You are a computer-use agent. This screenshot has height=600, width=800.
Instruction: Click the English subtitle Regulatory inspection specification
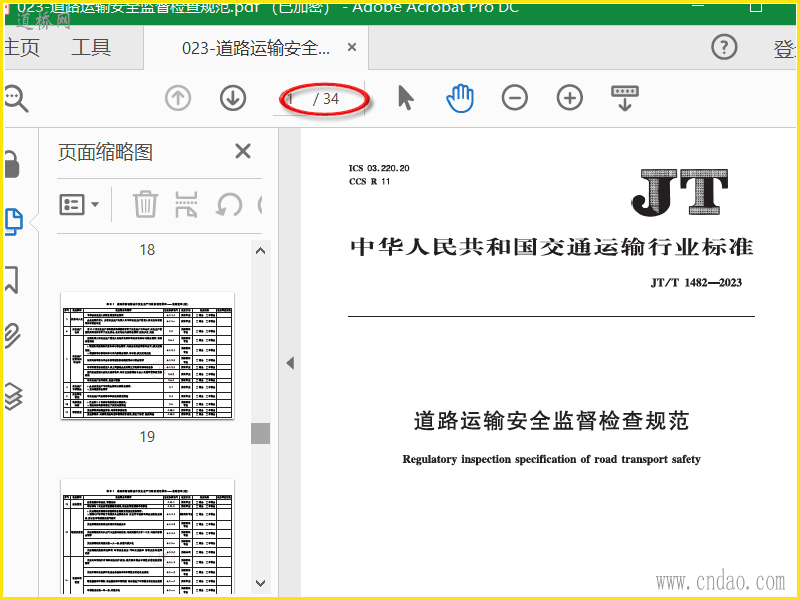[552, 459]
